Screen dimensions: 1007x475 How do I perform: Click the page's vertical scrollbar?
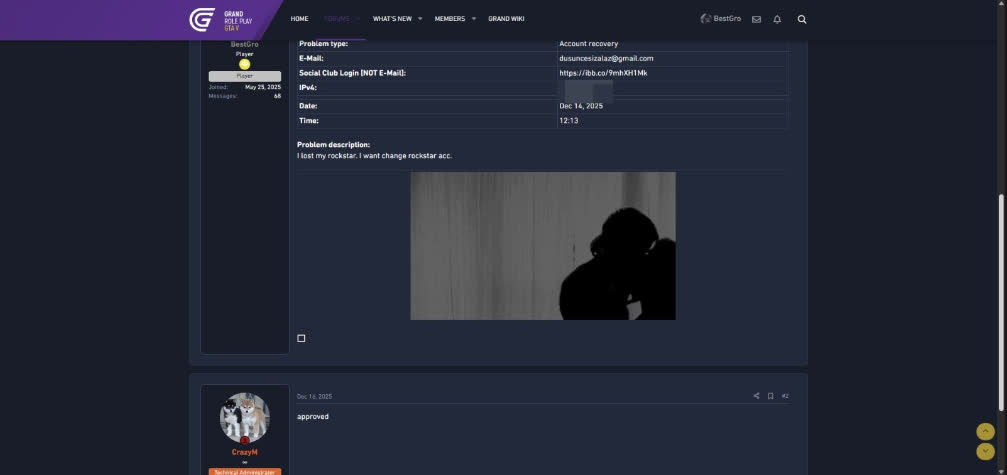click(1002, 300)
